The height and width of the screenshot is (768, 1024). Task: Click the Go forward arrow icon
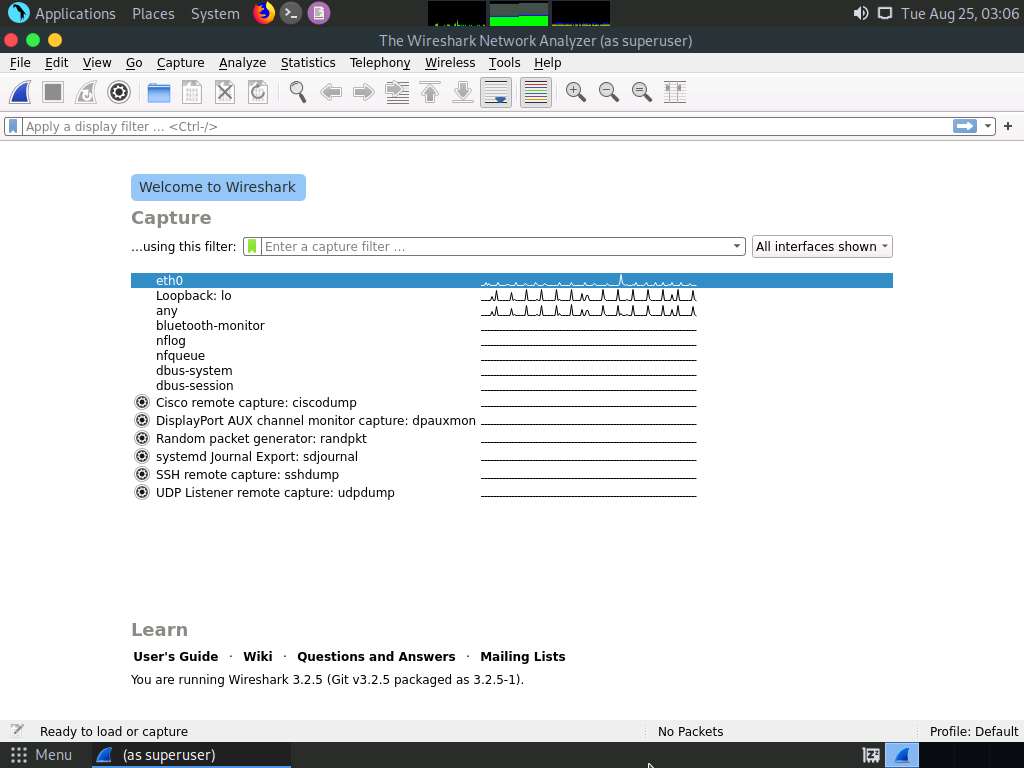[x=364, y=92]
